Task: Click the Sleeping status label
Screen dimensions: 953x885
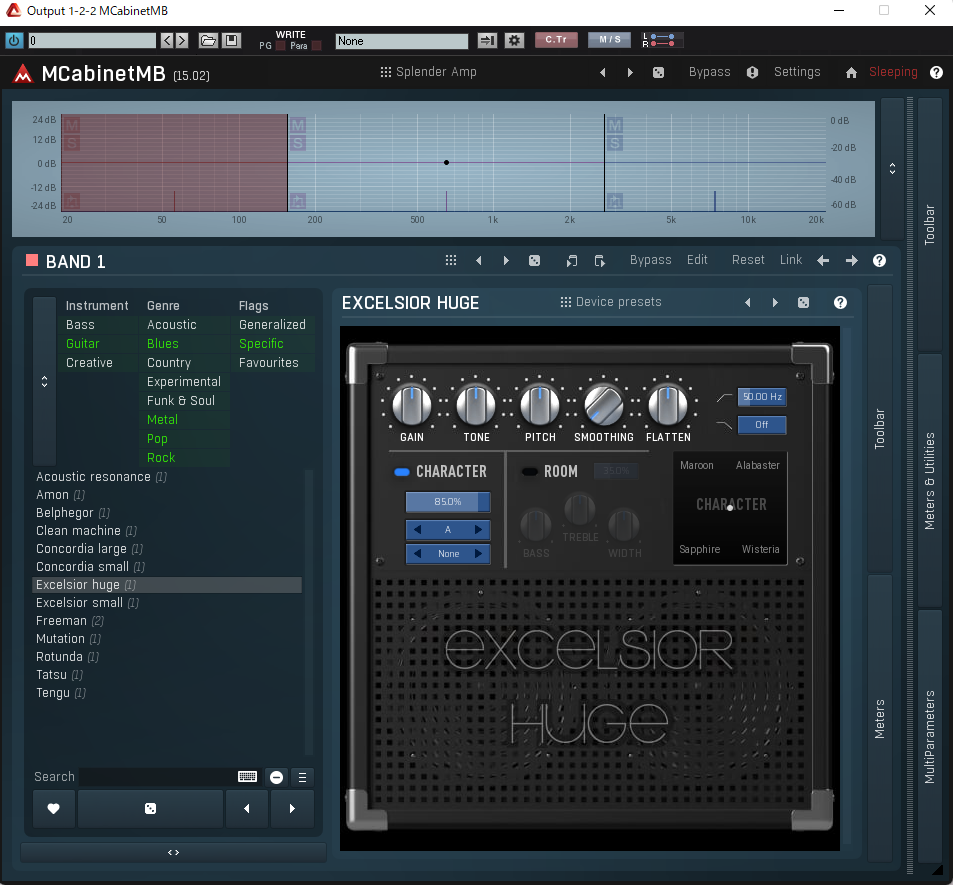Action: 893,72
